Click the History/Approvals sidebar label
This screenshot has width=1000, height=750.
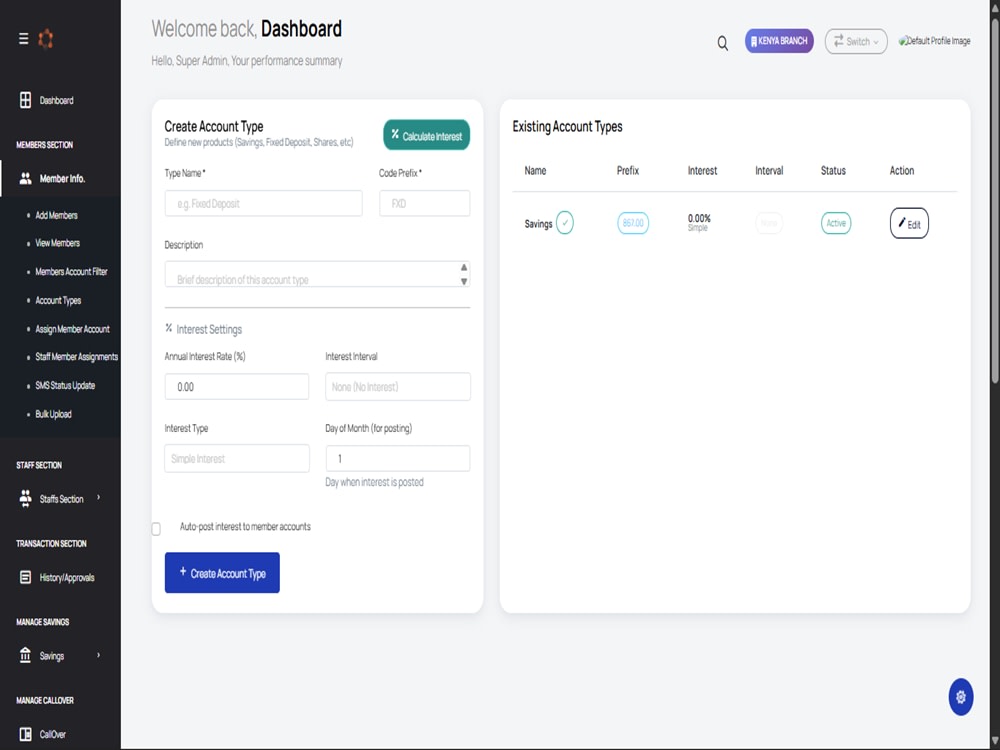click(x=67, y=577)
